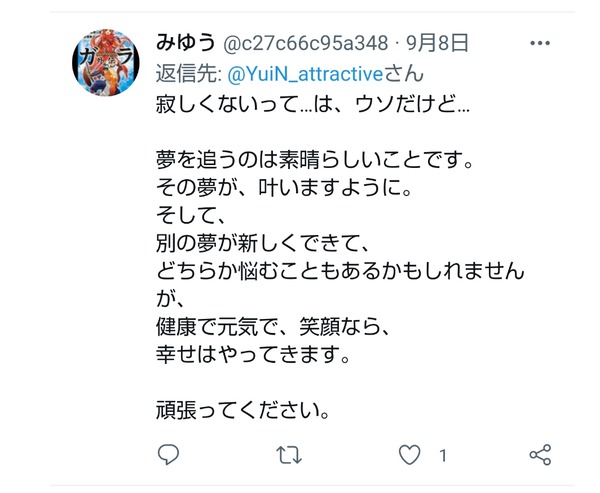The width and height of the screenshot is (600, 493).
Task: Like the tweet with the heart icon
Action: click(409, 455)
